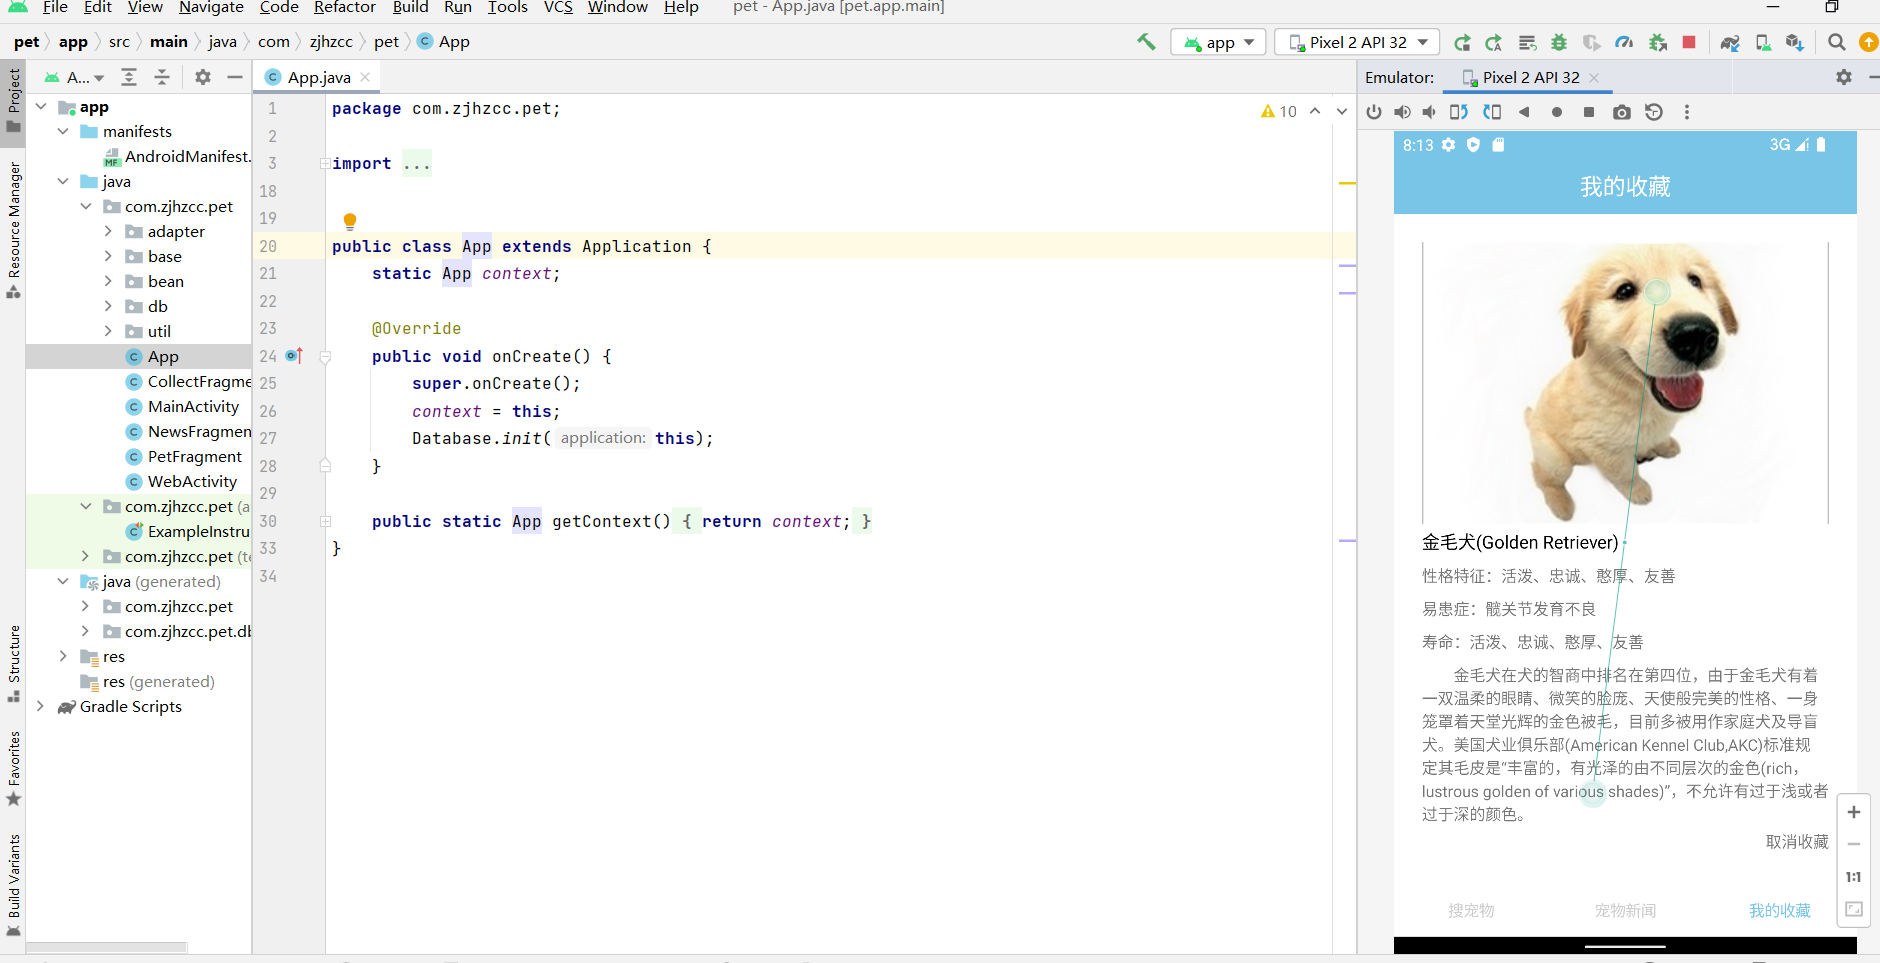1880x963 pixels.
Task: Expand the adapter package
Action: (x=108, y=231)
